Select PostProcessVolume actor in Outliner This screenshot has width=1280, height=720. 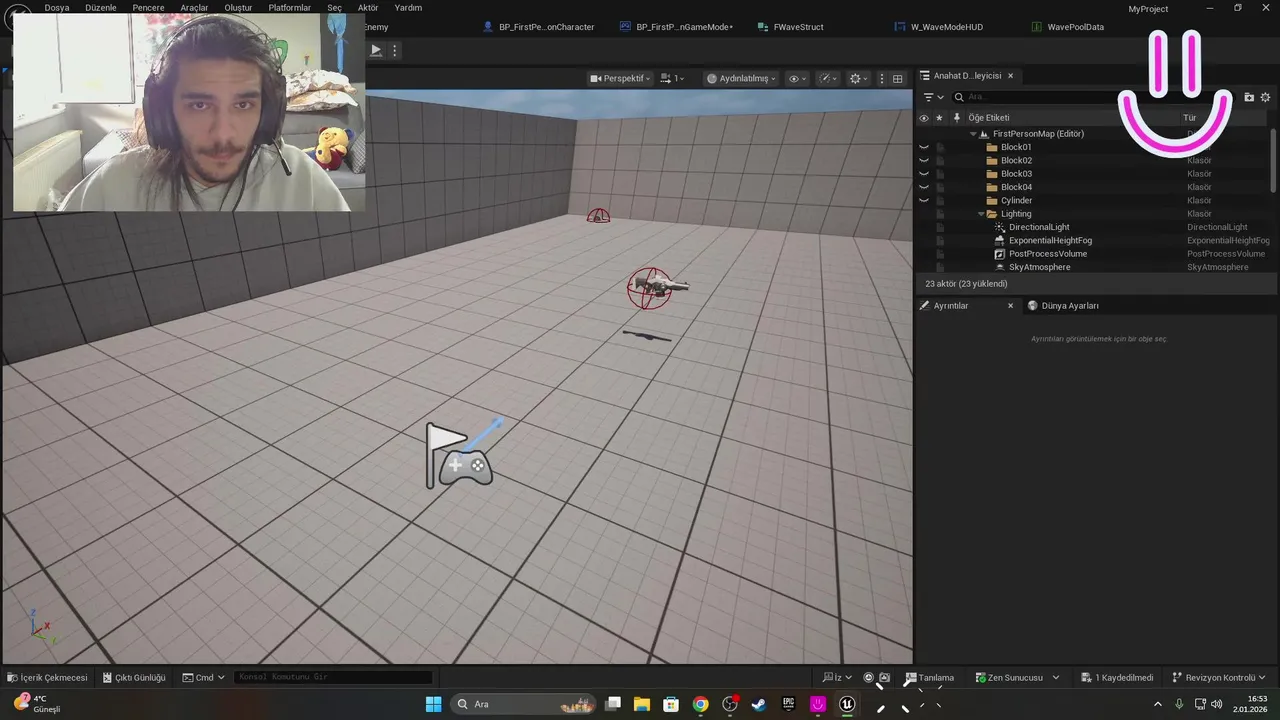(x=1047, y=254)
